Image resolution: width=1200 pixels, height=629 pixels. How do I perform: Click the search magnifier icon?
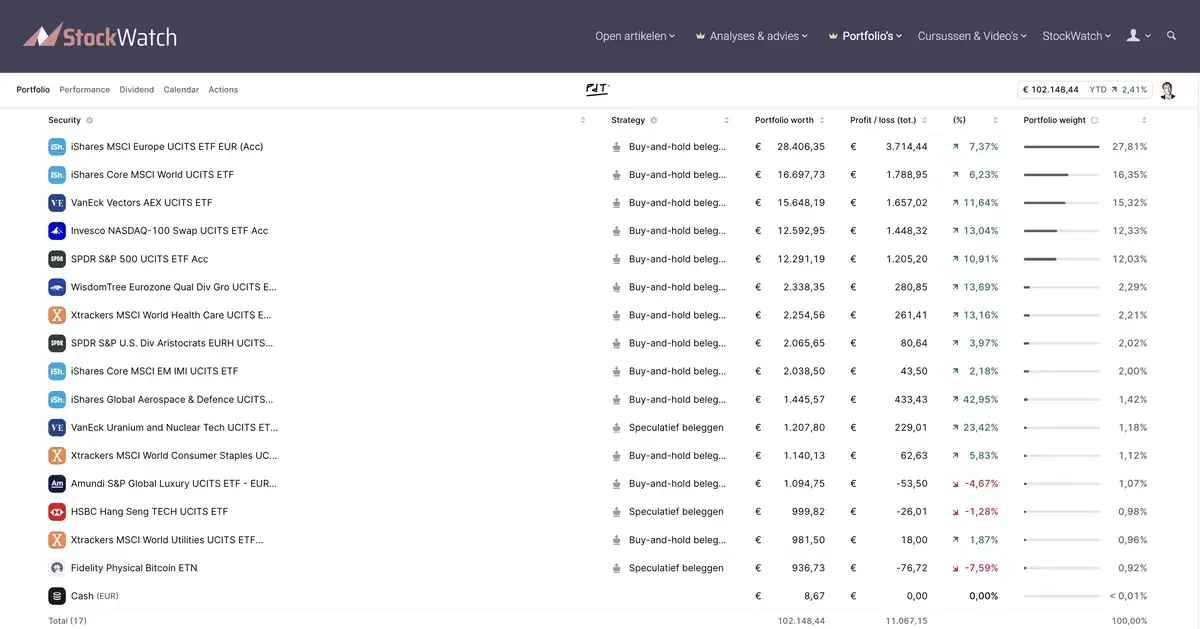1172,35
